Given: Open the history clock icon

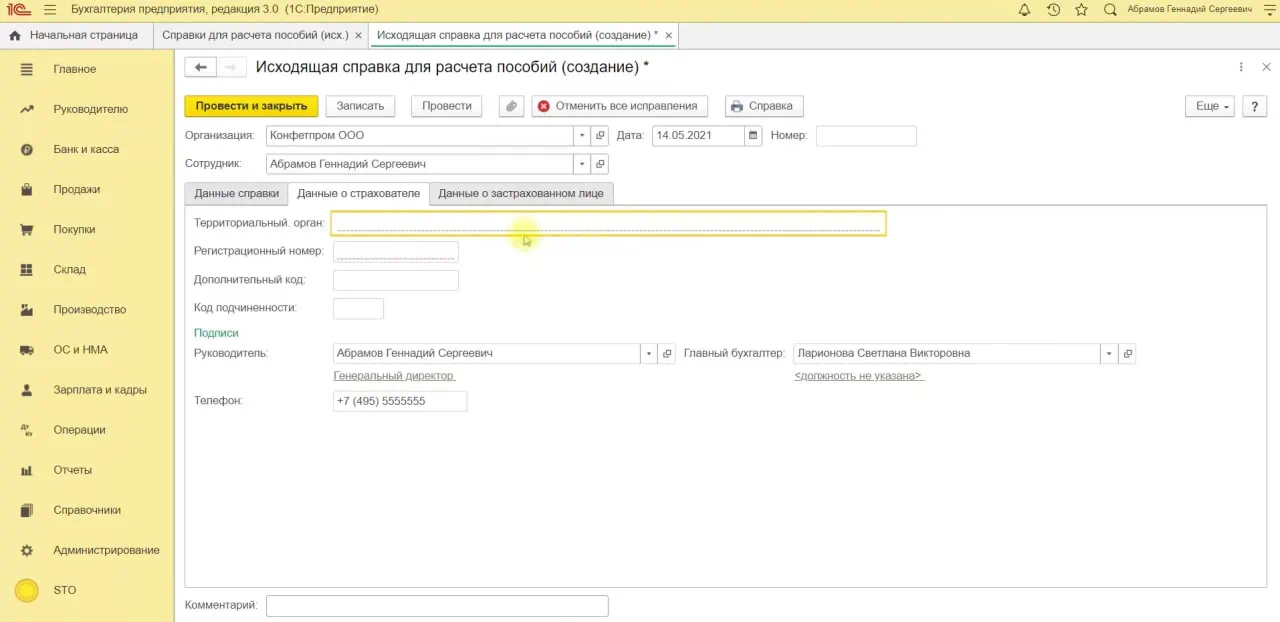Looking at the screenshot, I should pos(1053,10).
